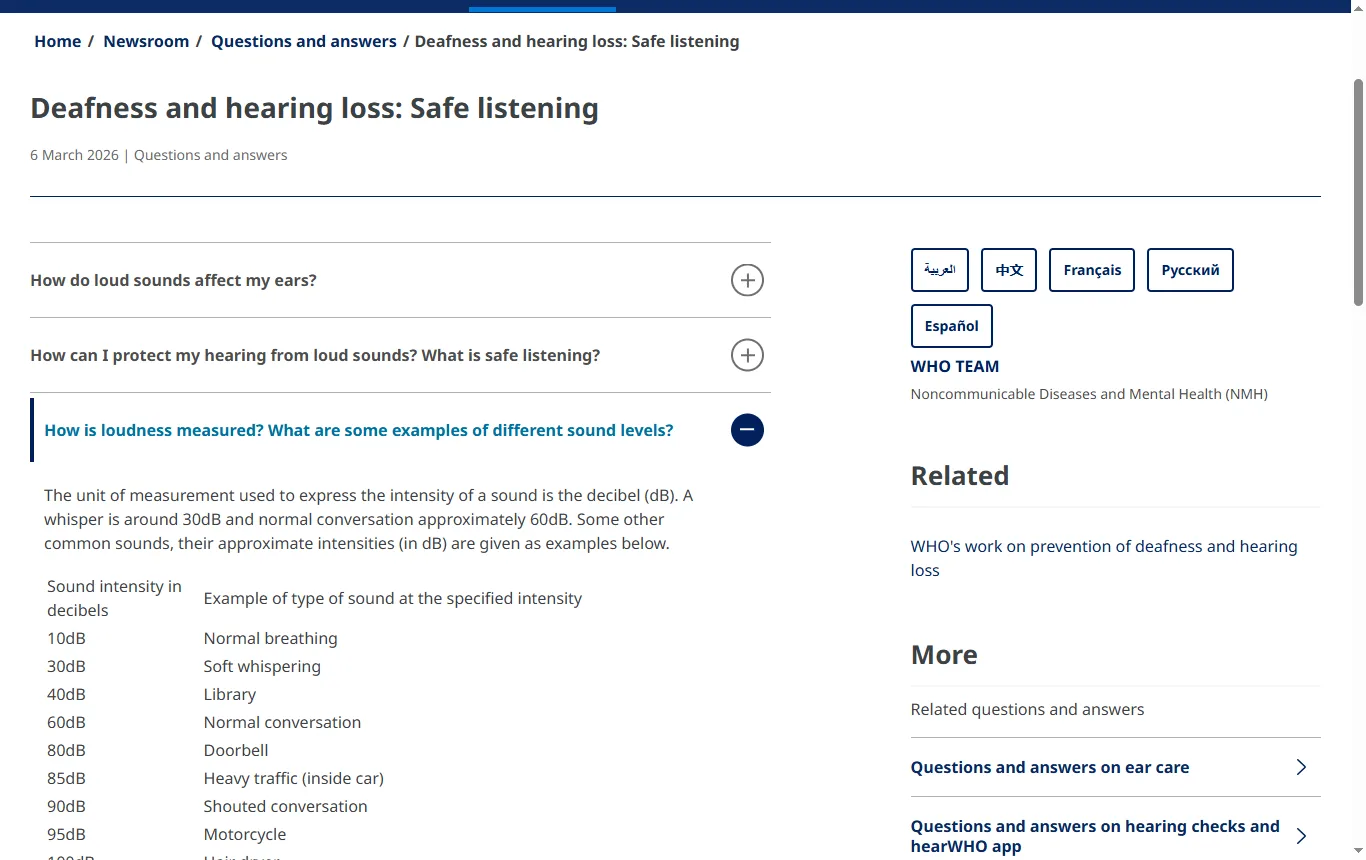Switch page language to Français
1366x860 pixels.
click(1092, 270)
